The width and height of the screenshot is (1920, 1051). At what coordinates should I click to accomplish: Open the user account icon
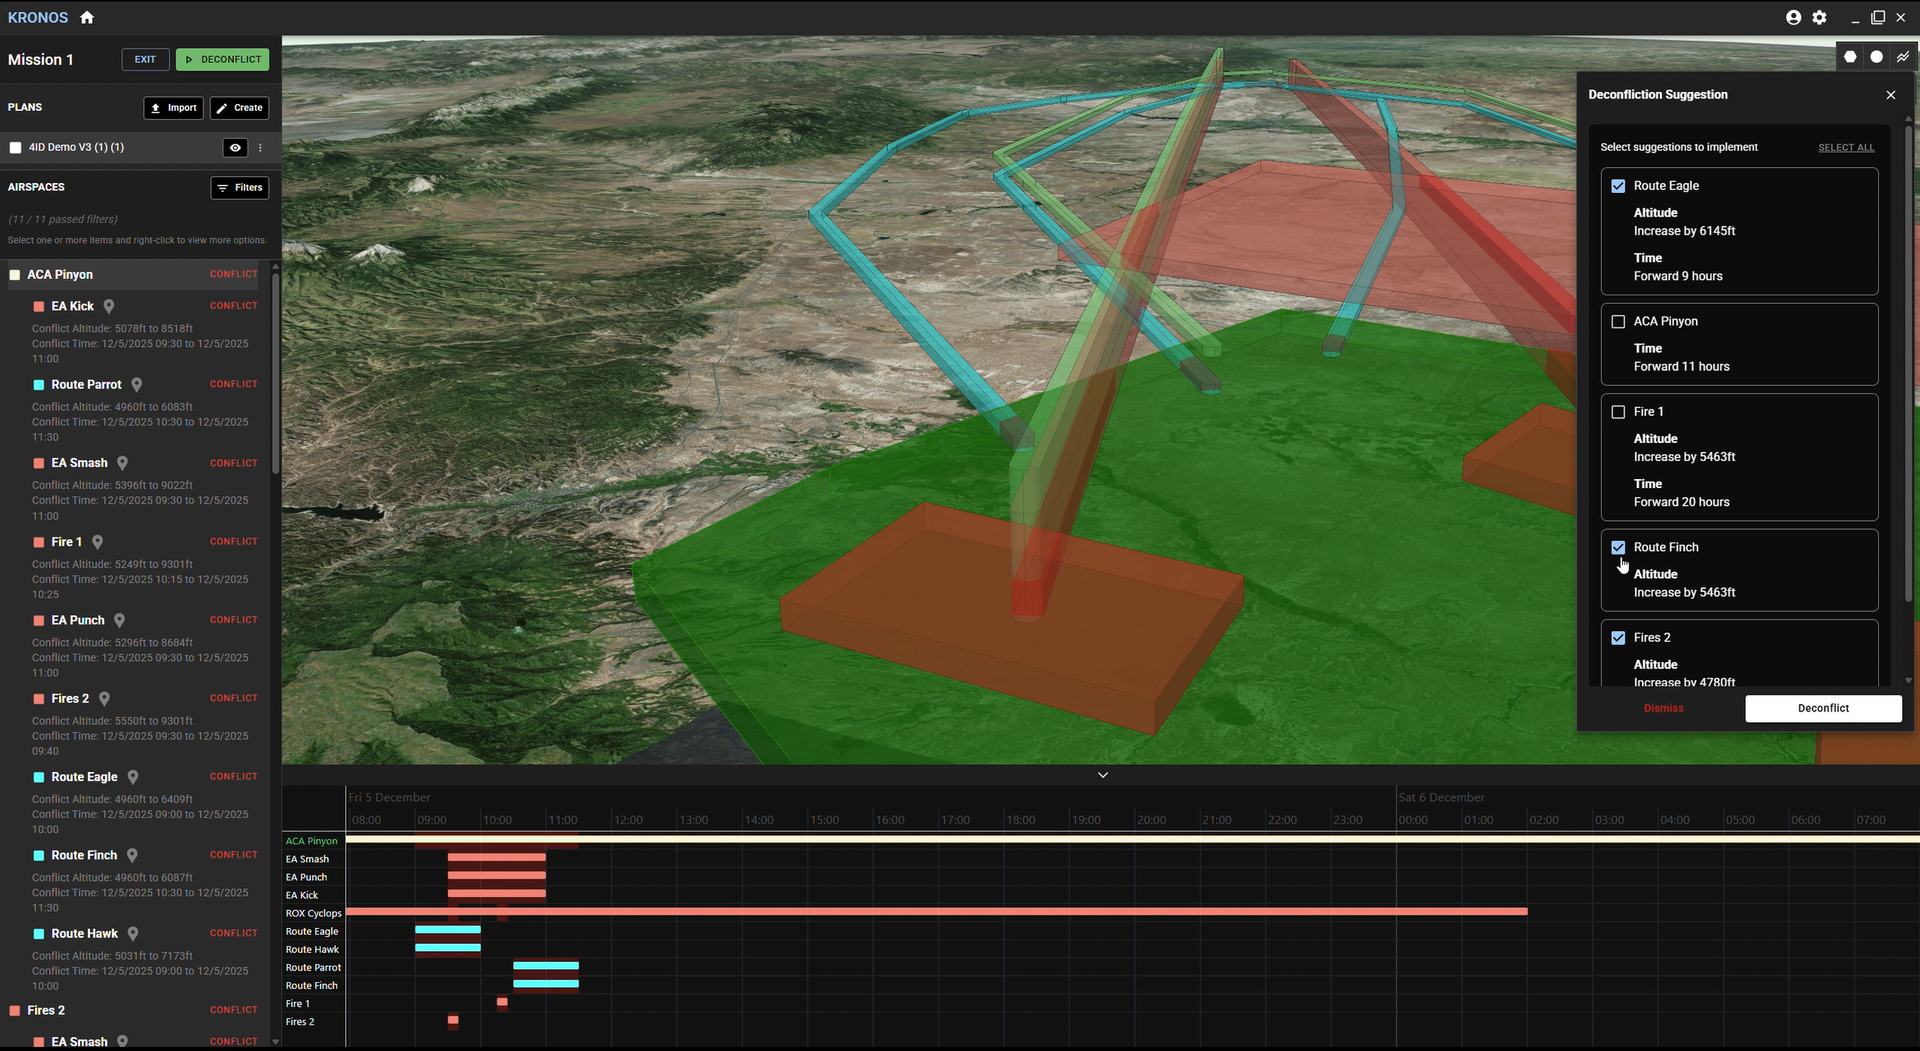(x=1793, y=17)
